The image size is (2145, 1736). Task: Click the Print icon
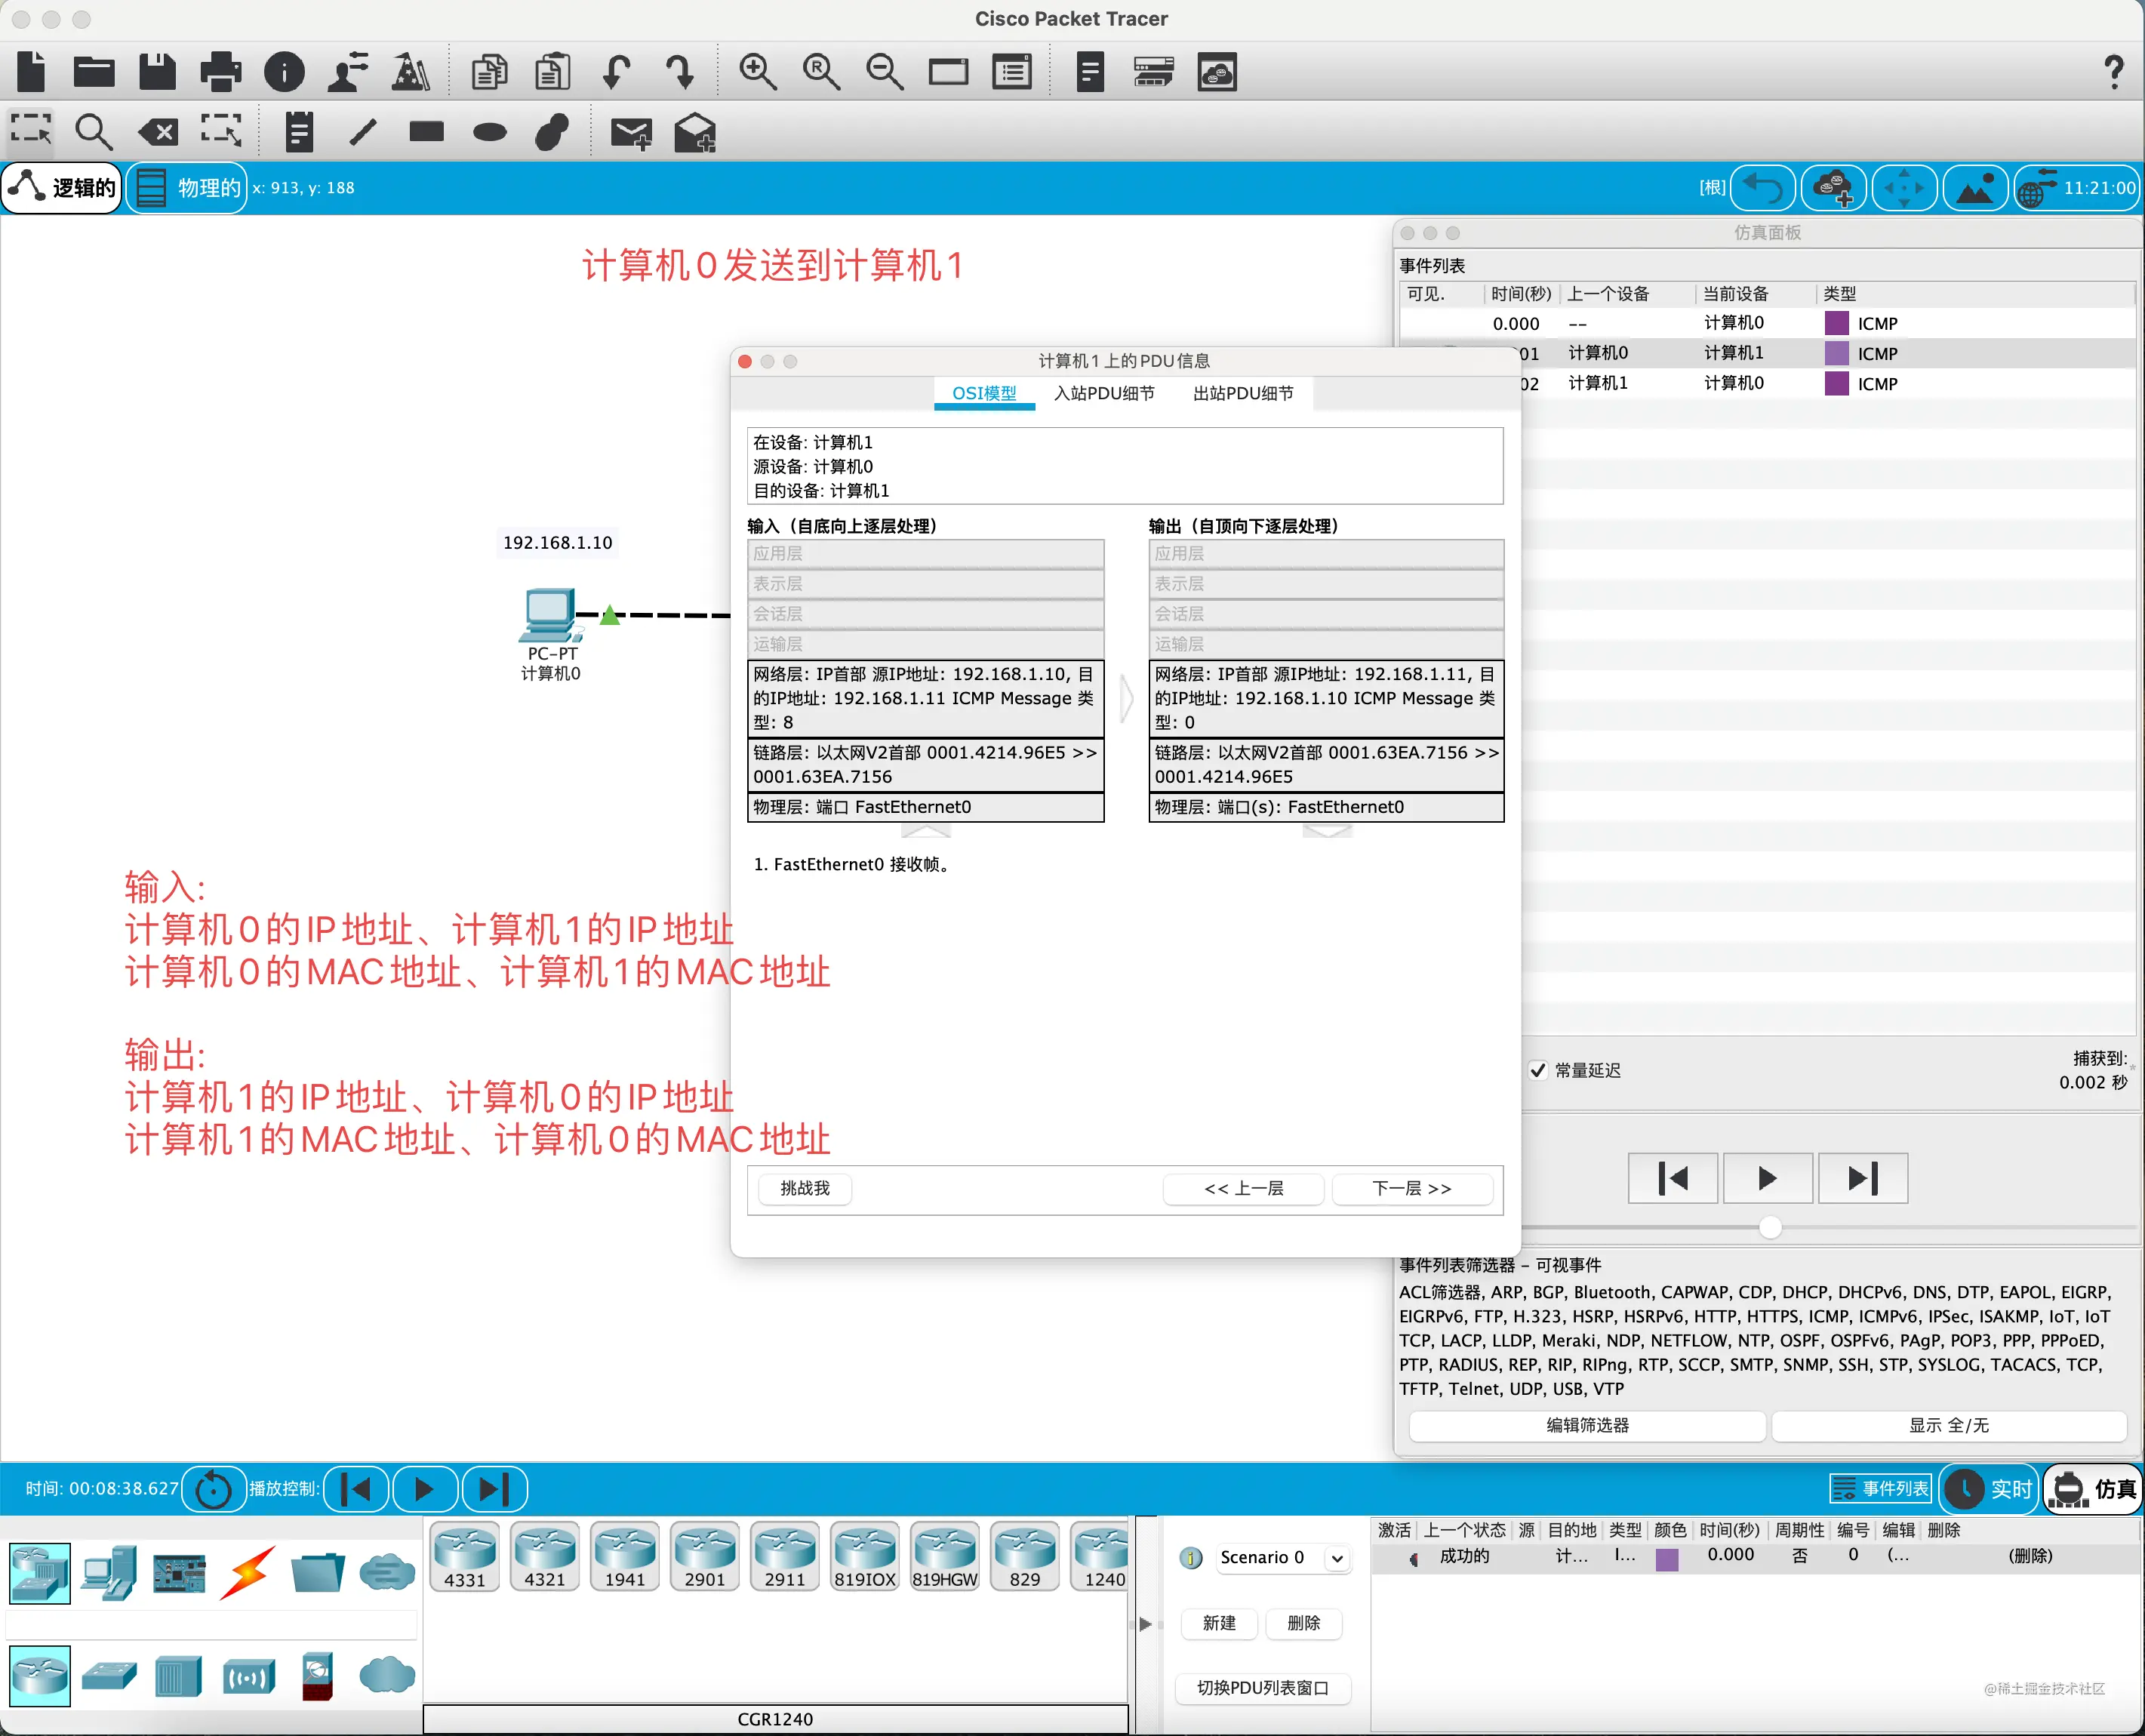click(220, 72)
